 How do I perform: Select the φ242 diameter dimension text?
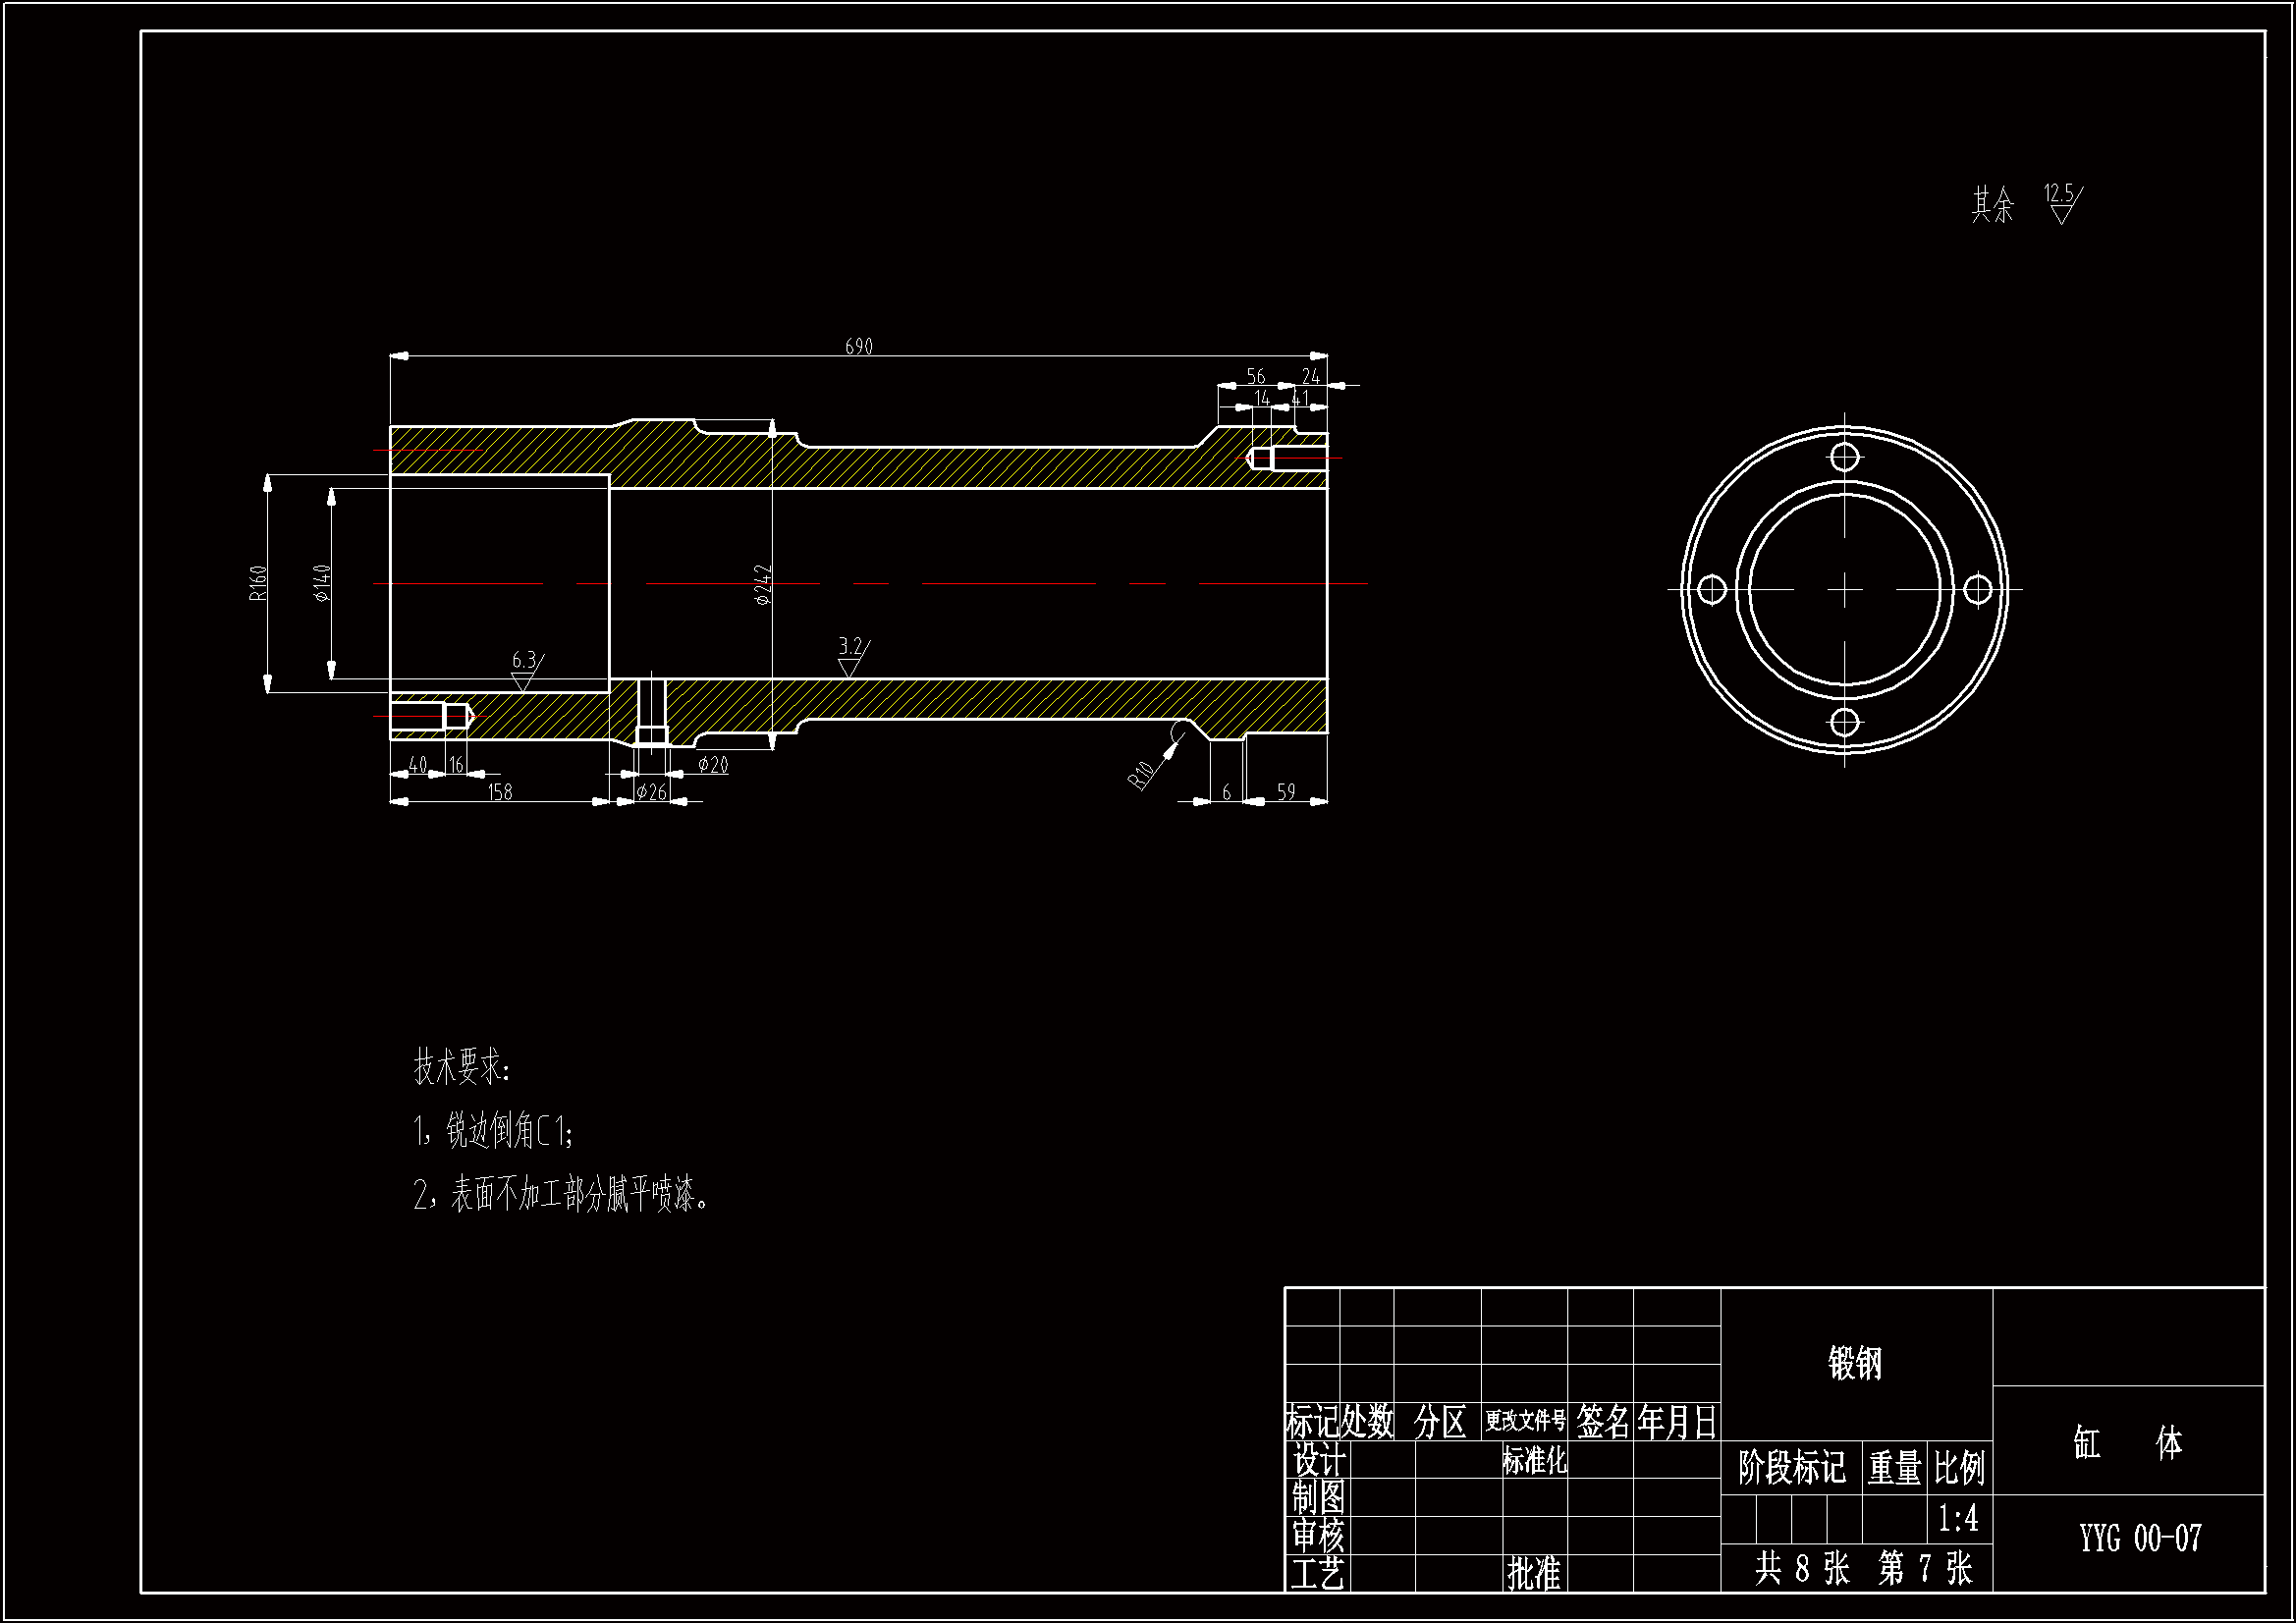click(763, 585)
